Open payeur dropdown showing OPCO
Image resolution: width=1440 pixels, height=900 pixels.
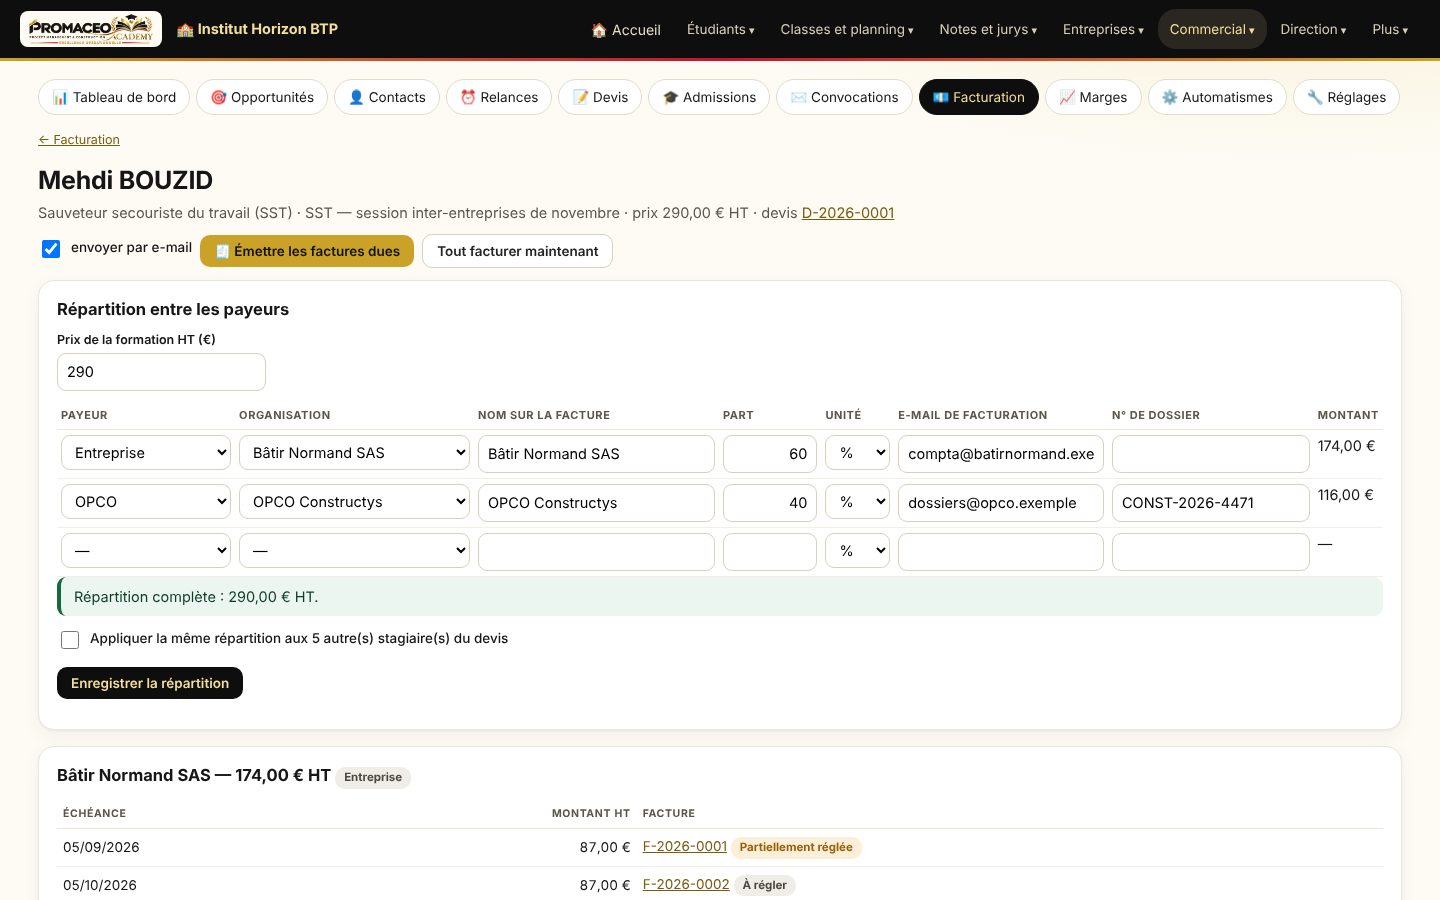click(146, 502)
